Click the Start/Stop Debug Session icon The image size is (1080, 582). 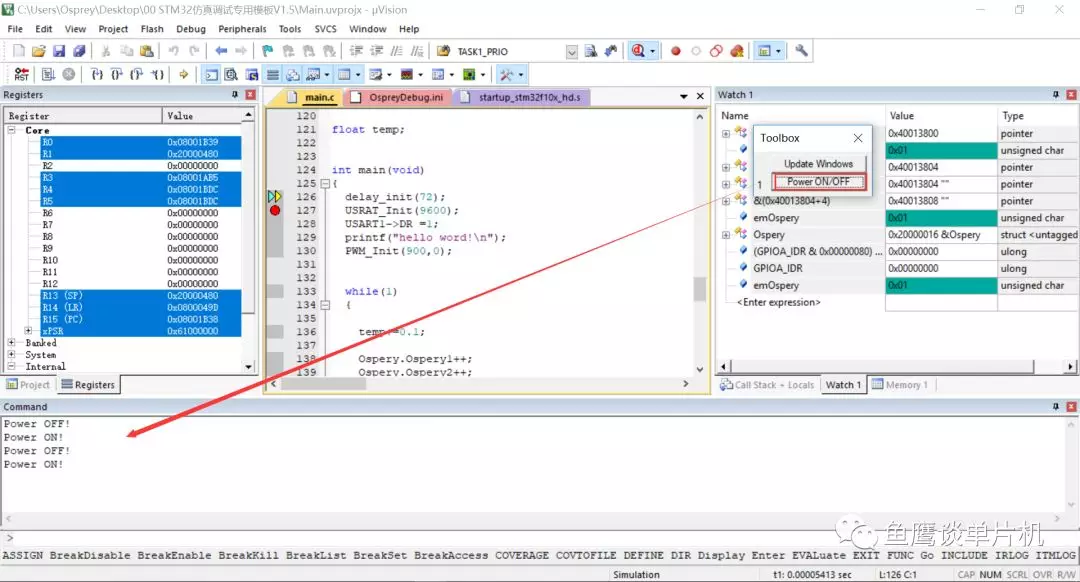tap(638, 51)
